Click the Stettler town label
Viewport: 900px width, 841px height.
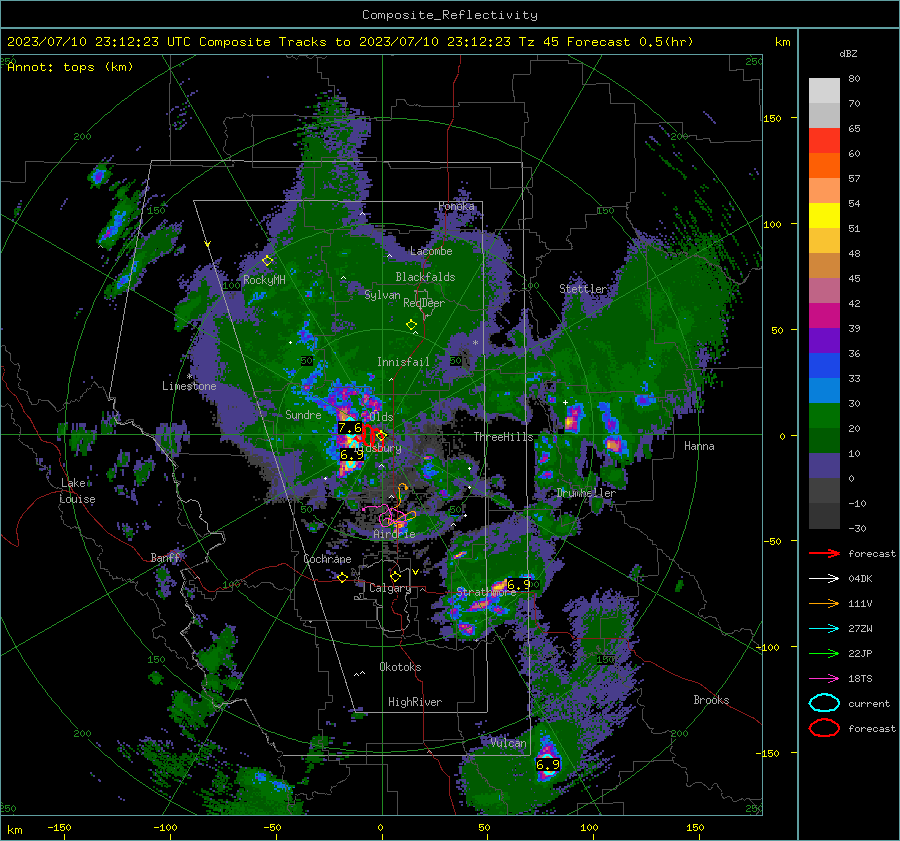click(x=583, y=289)
